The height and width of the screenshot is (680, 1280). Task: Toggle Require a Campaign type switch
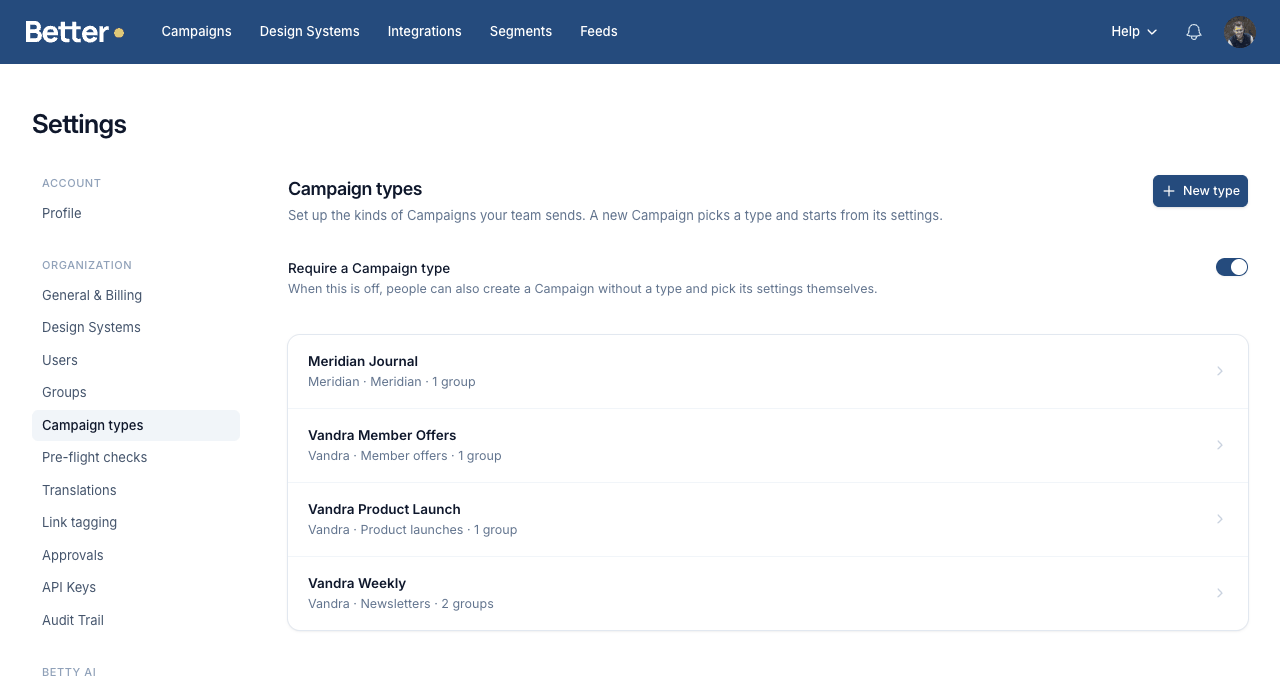(1232, 267)
